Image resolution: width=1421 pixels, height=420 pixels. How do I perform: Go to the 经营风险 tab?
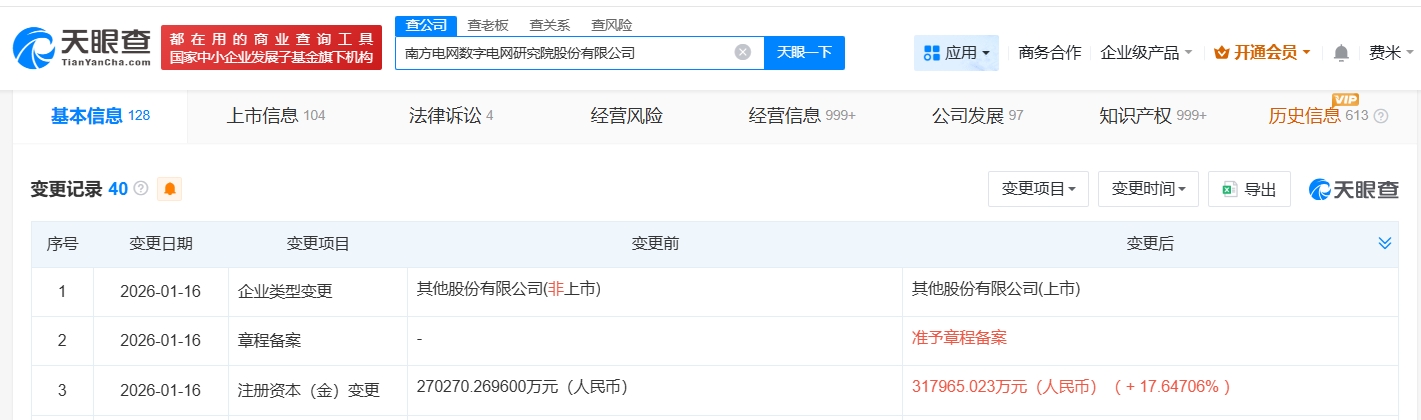[627, 116]
